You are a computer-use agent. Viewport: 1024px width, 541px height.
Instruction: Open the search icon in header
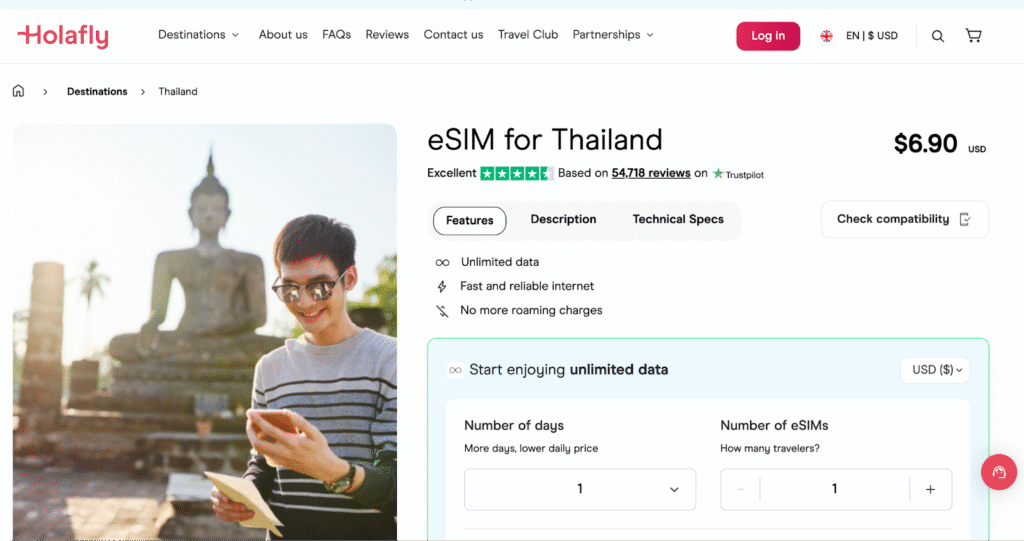937,36
